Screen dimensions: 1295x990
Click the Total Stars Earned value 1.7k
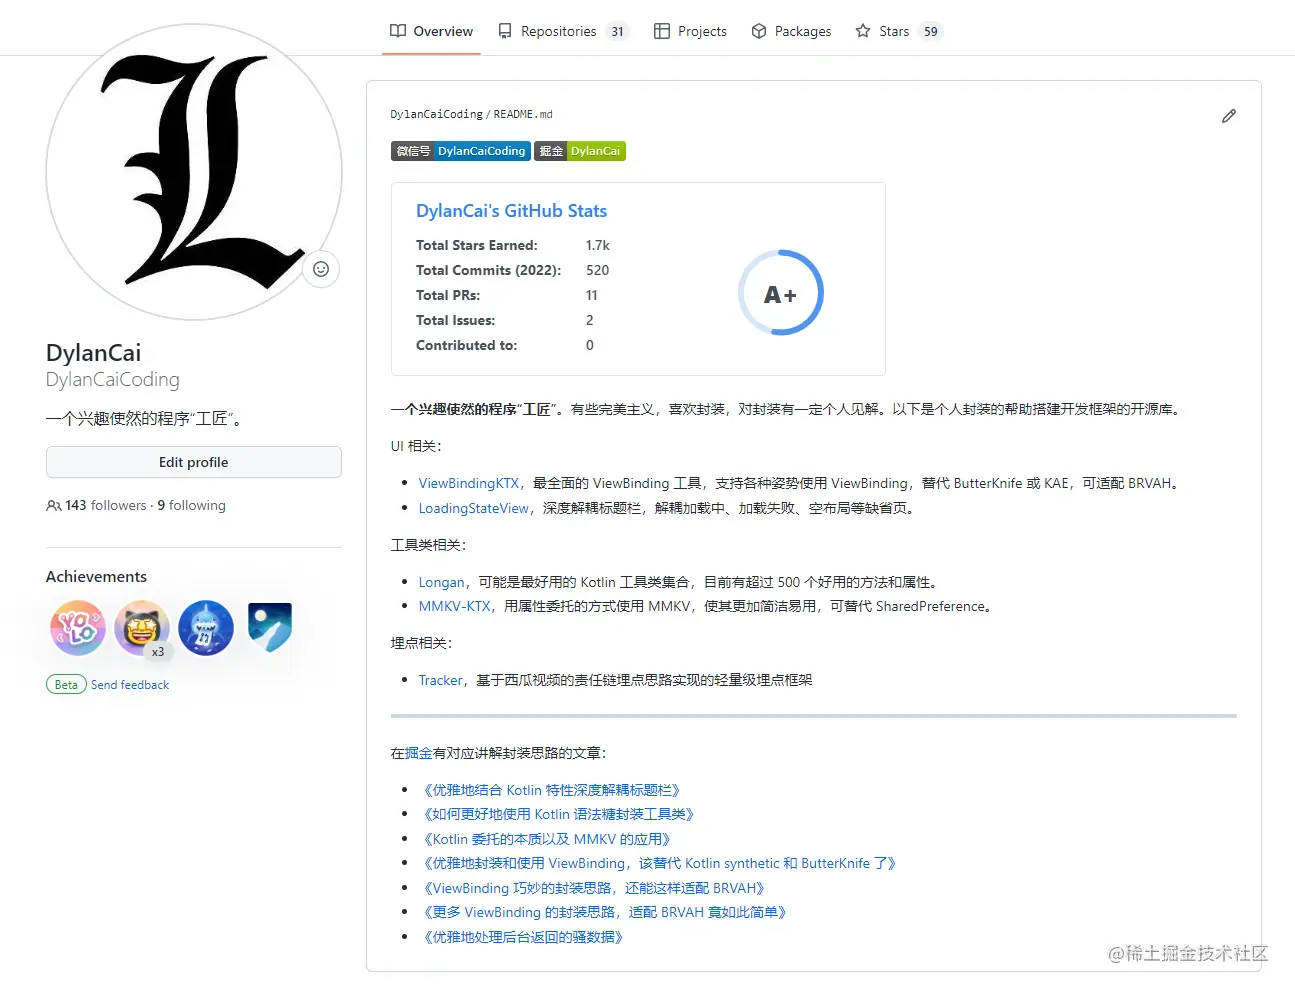(x=598, y=245)
